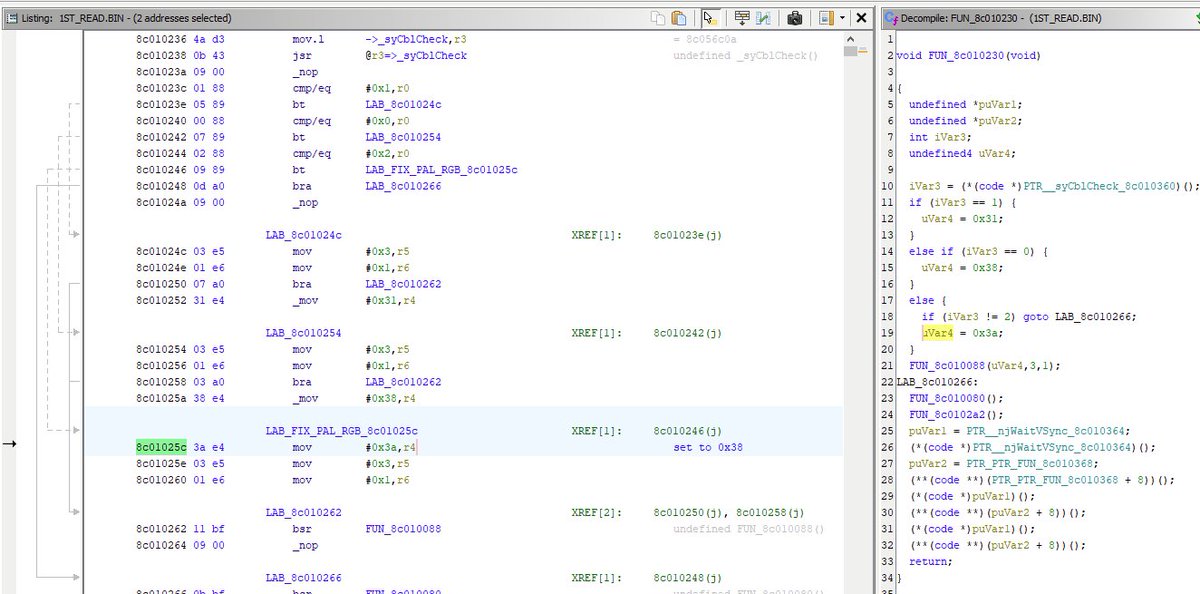Click XREF address 8c01023e(j)

[687, 235]
